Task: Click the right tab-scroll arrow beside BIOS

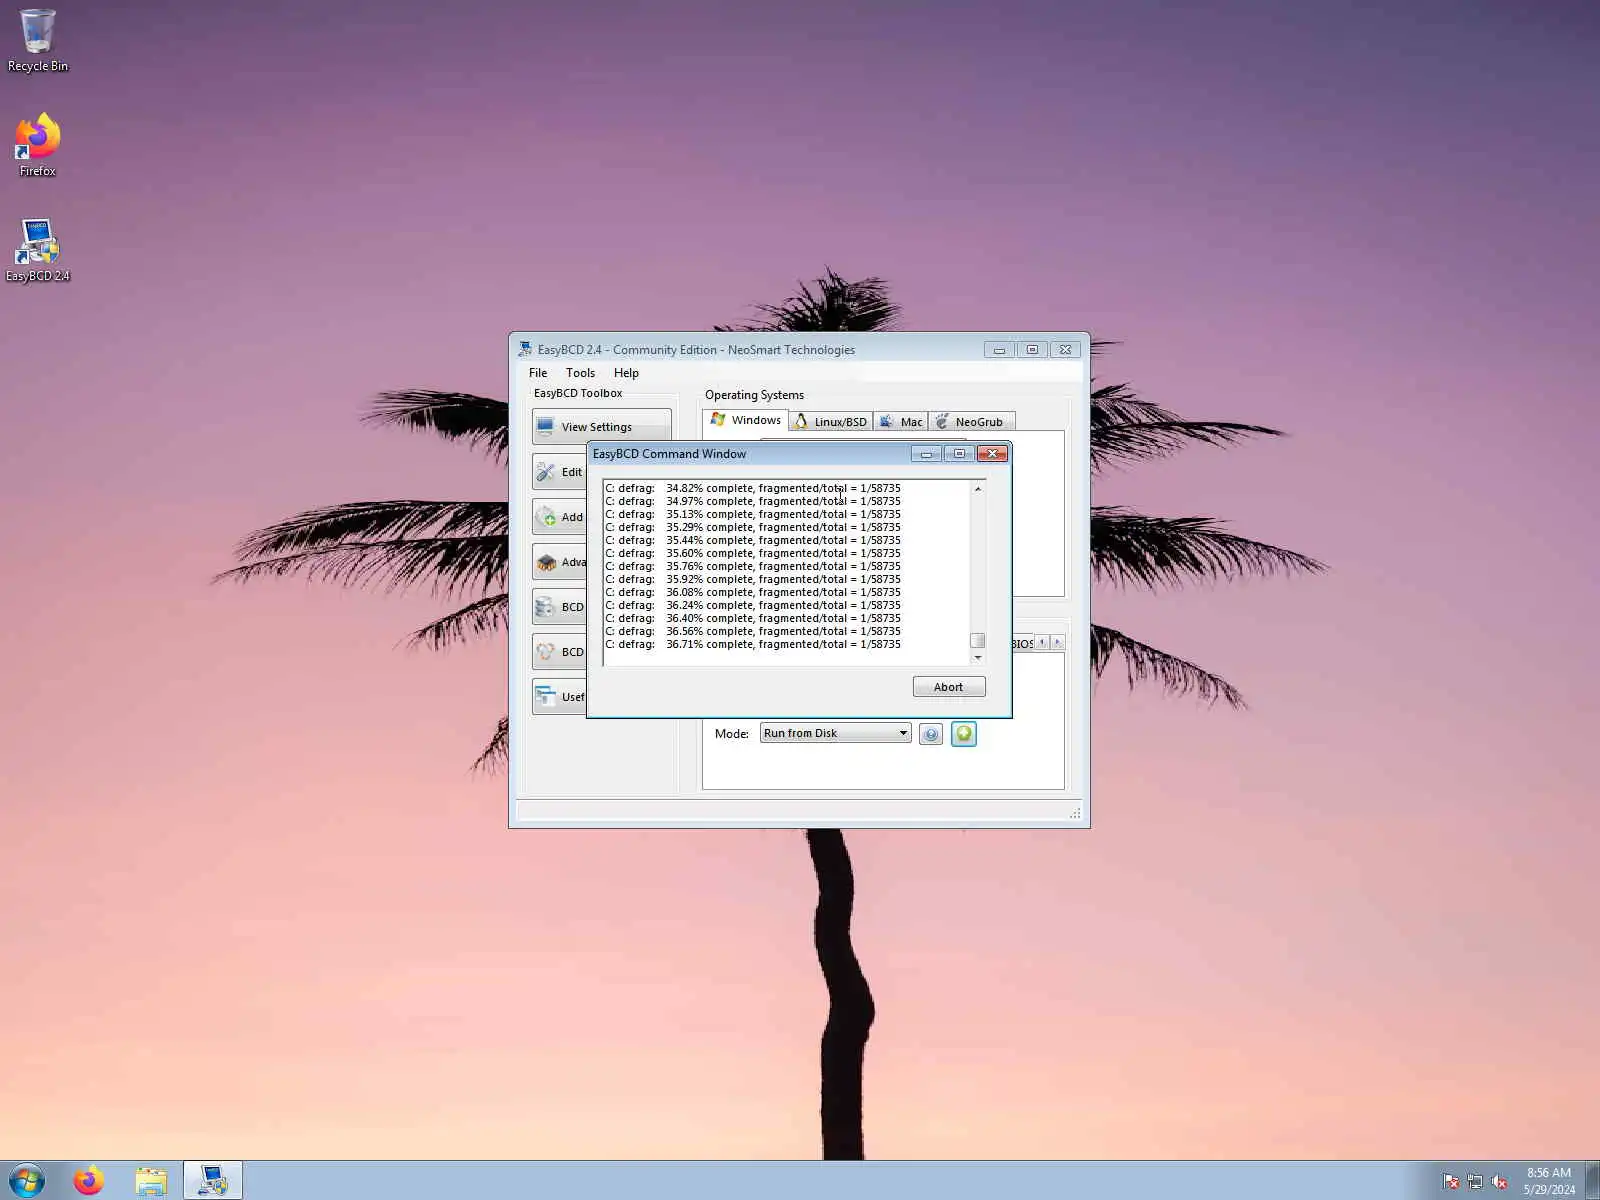Action: coord(1057,642)
